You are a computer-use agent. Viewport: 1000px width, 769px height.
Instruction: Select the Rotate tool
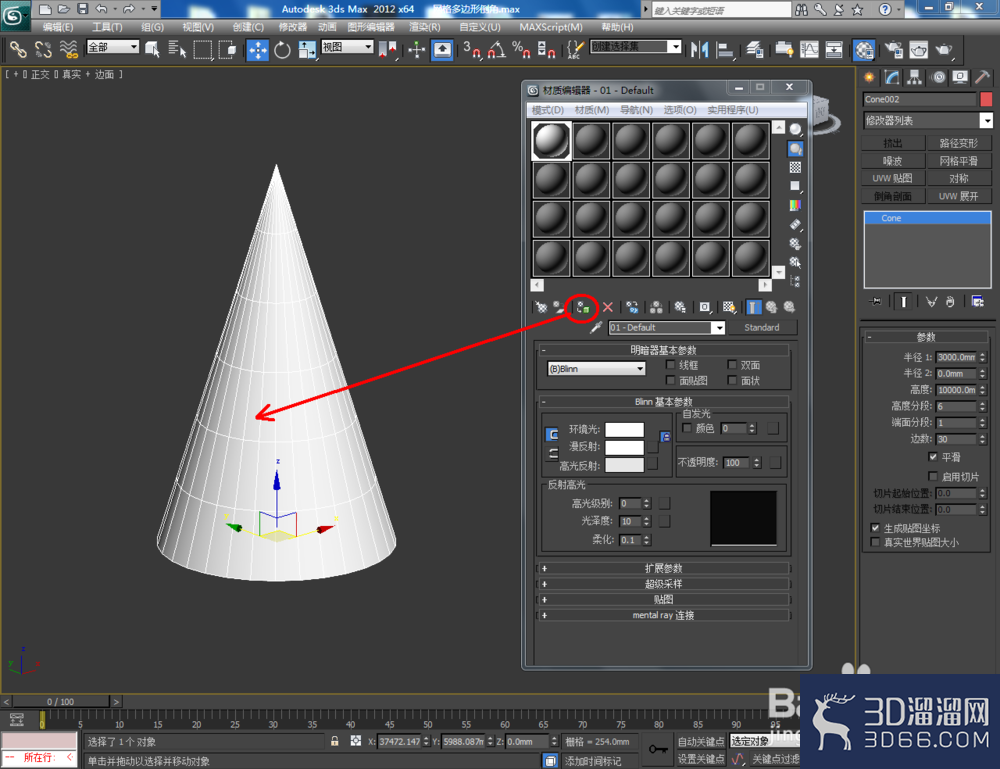282,50
